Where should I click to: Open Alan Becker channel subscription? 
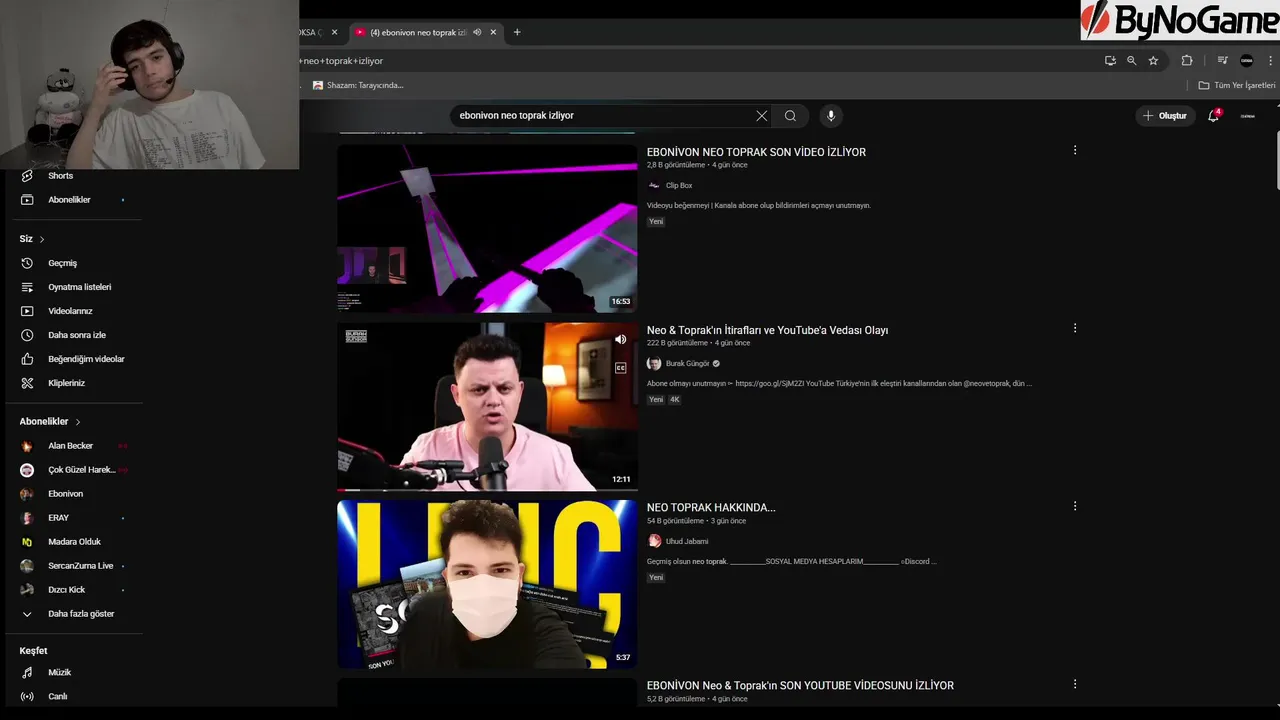click(x=70, y=446)
